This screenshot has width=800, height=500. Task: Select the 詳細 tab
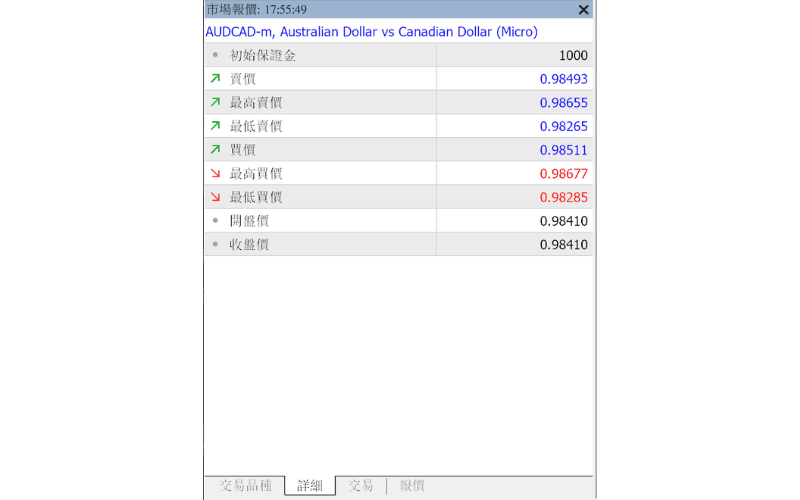(310, 485)
